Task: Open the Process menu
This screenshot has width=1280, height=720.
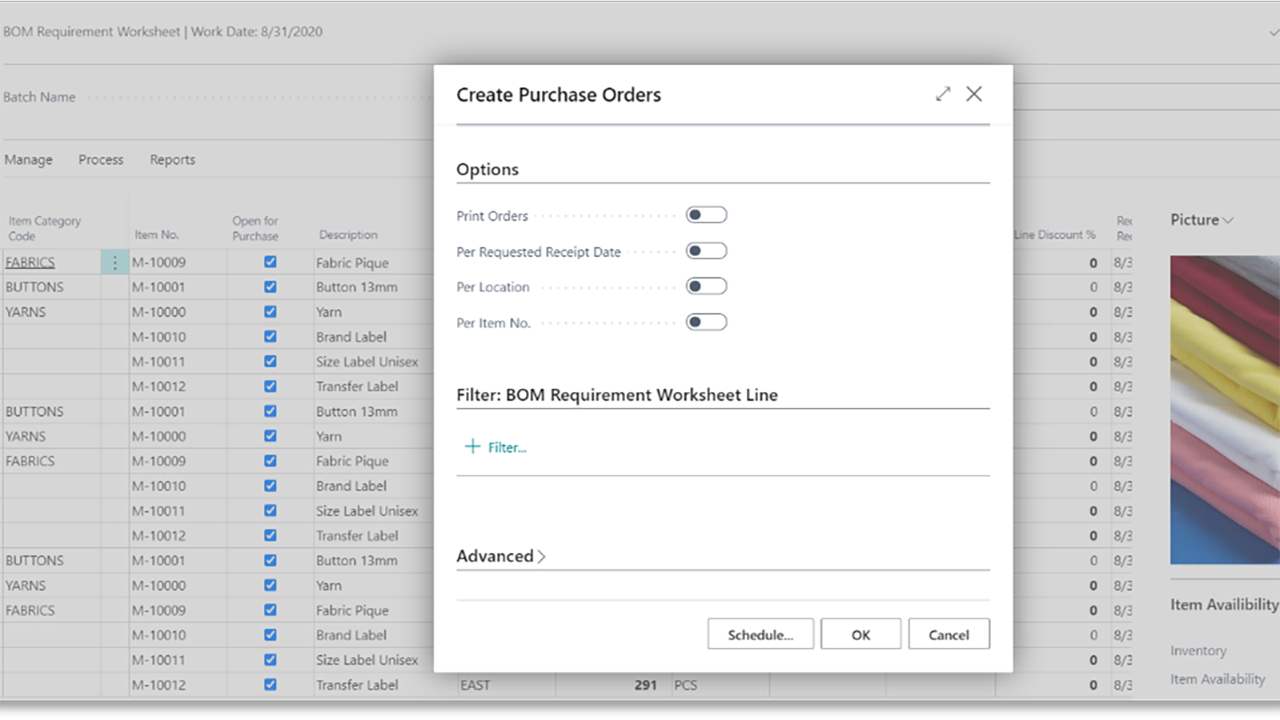Action: click(x=101, y=160)
